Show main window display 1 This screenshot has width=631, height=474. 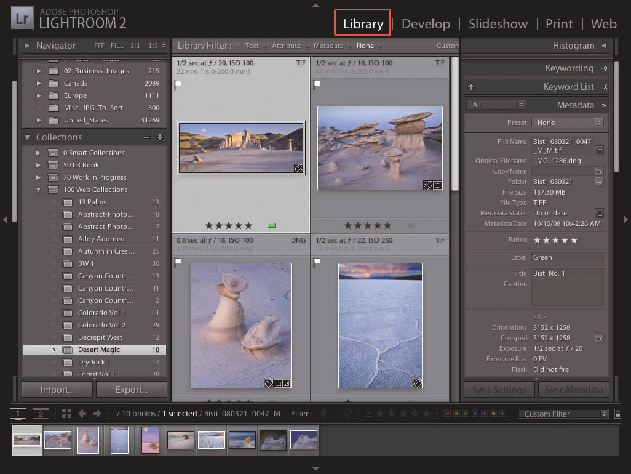pos(18,414)
